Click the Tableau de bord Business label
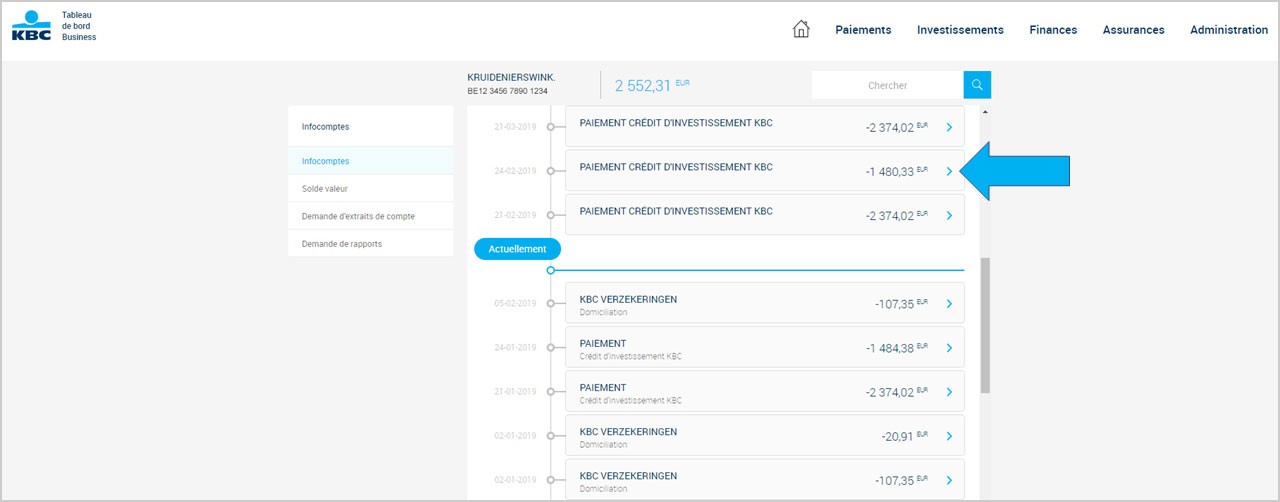Image resolution: width=1280 pixels, height=502 pixels. [79, 26]
